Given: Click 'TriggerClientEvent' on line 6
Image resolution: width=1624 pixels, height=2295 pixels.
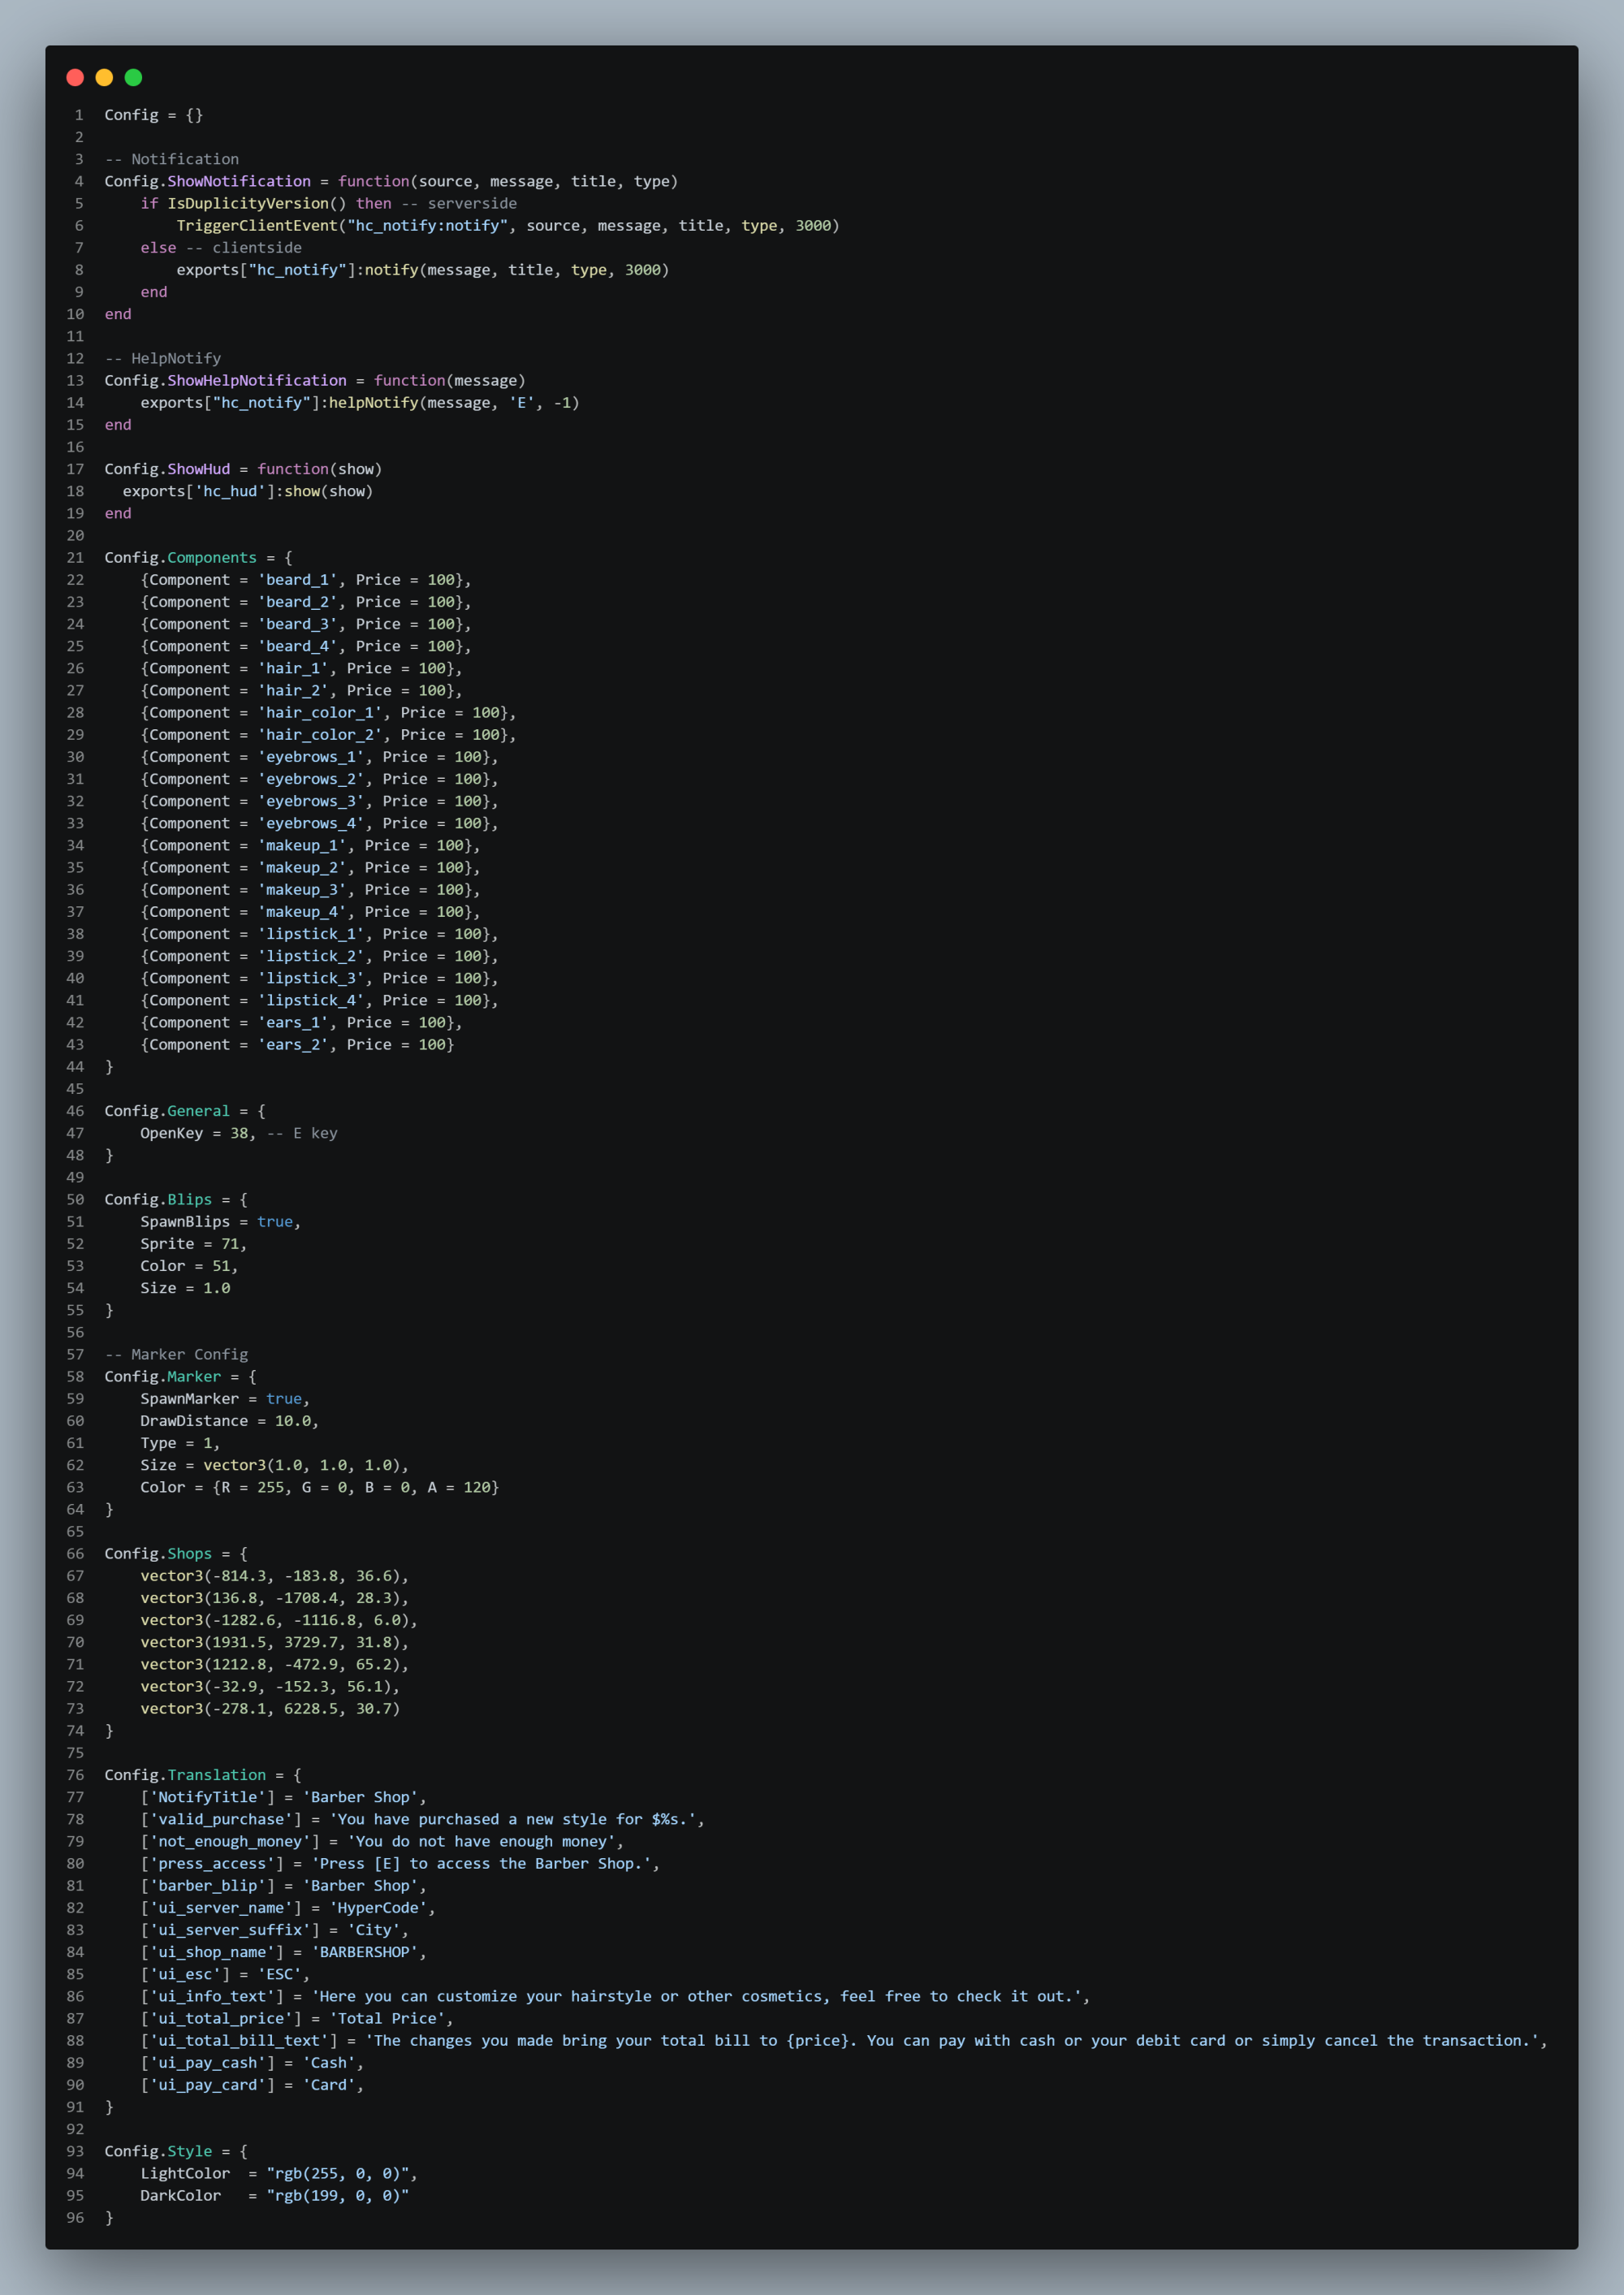Looking at the screenshot, I should tap(257, 225).
